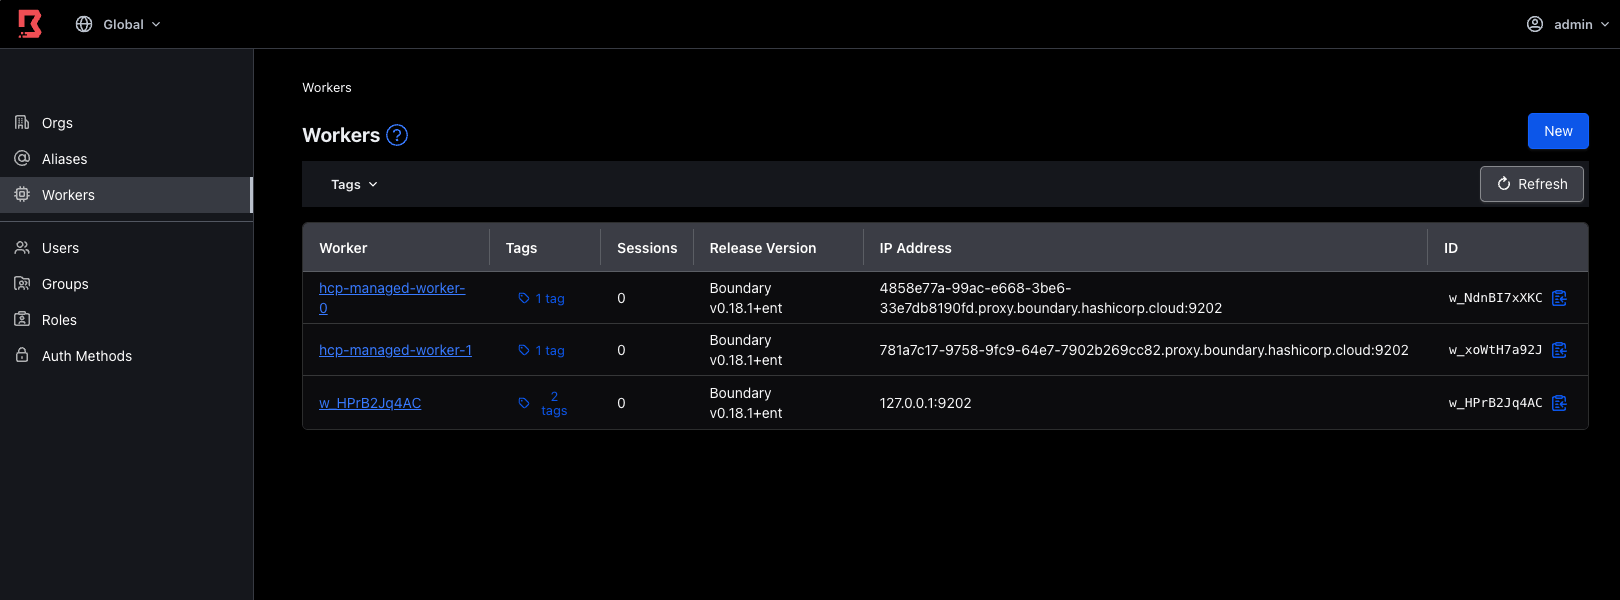The height and width of the screenshot is (600, 1620).
Task: Copy ID w_HPrB2Jq4AC with clipboard icon
Action: pos(1559,403)
